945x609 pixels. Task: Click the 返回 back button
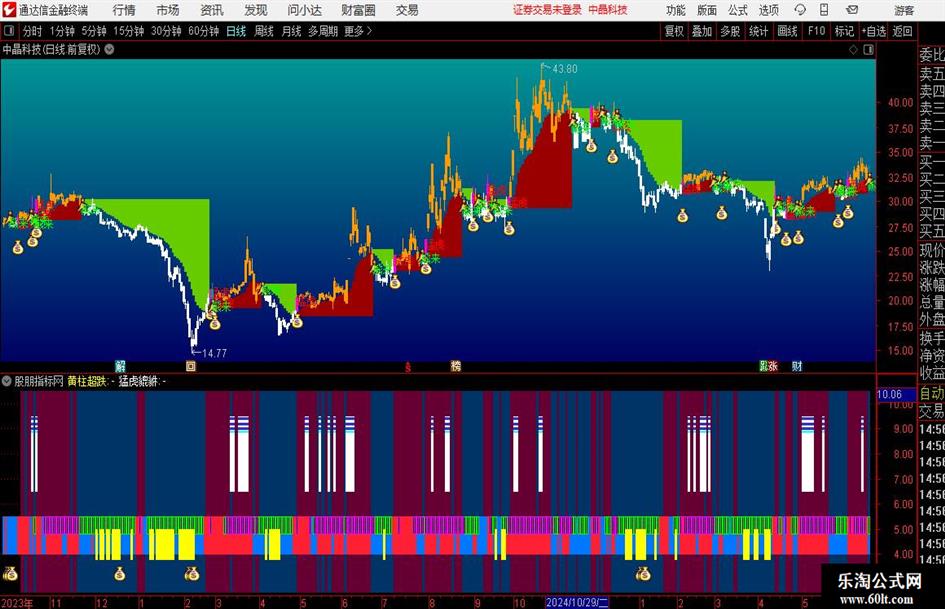point(902,31)
